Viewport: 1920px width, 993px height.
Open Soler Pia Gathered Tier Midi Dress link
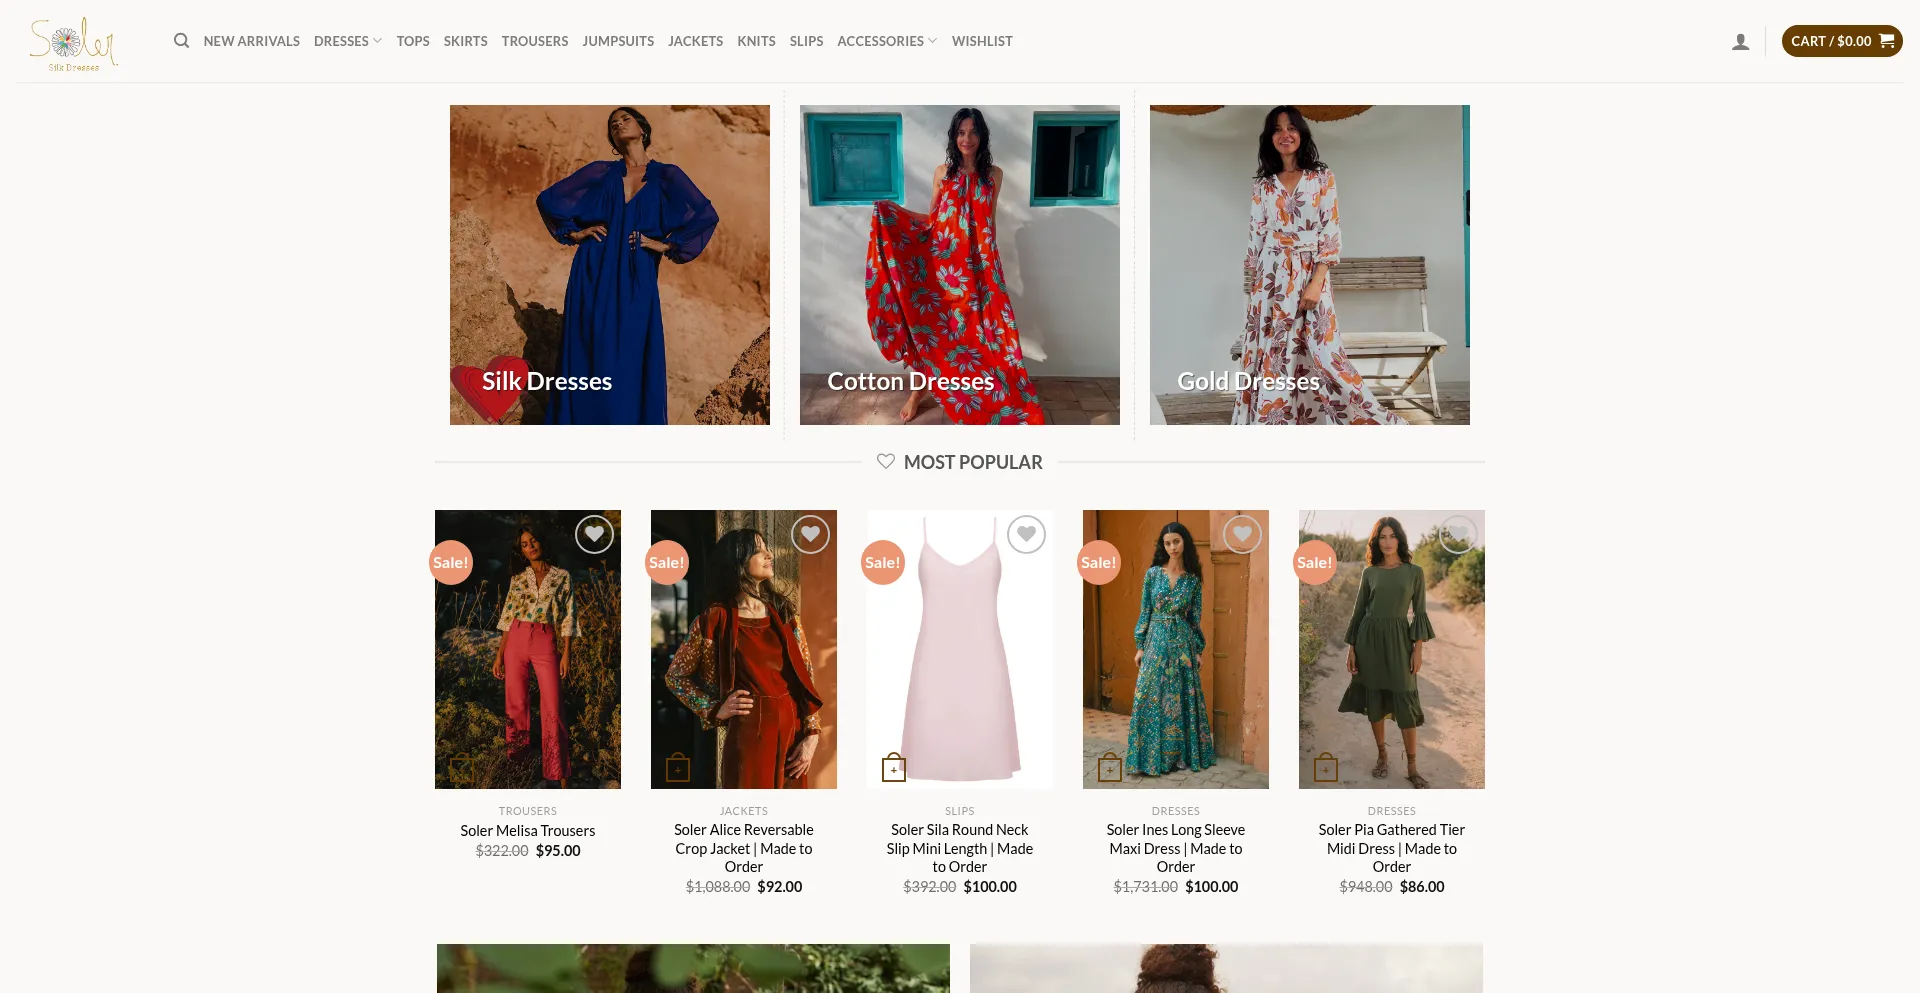click(1392, 848)
